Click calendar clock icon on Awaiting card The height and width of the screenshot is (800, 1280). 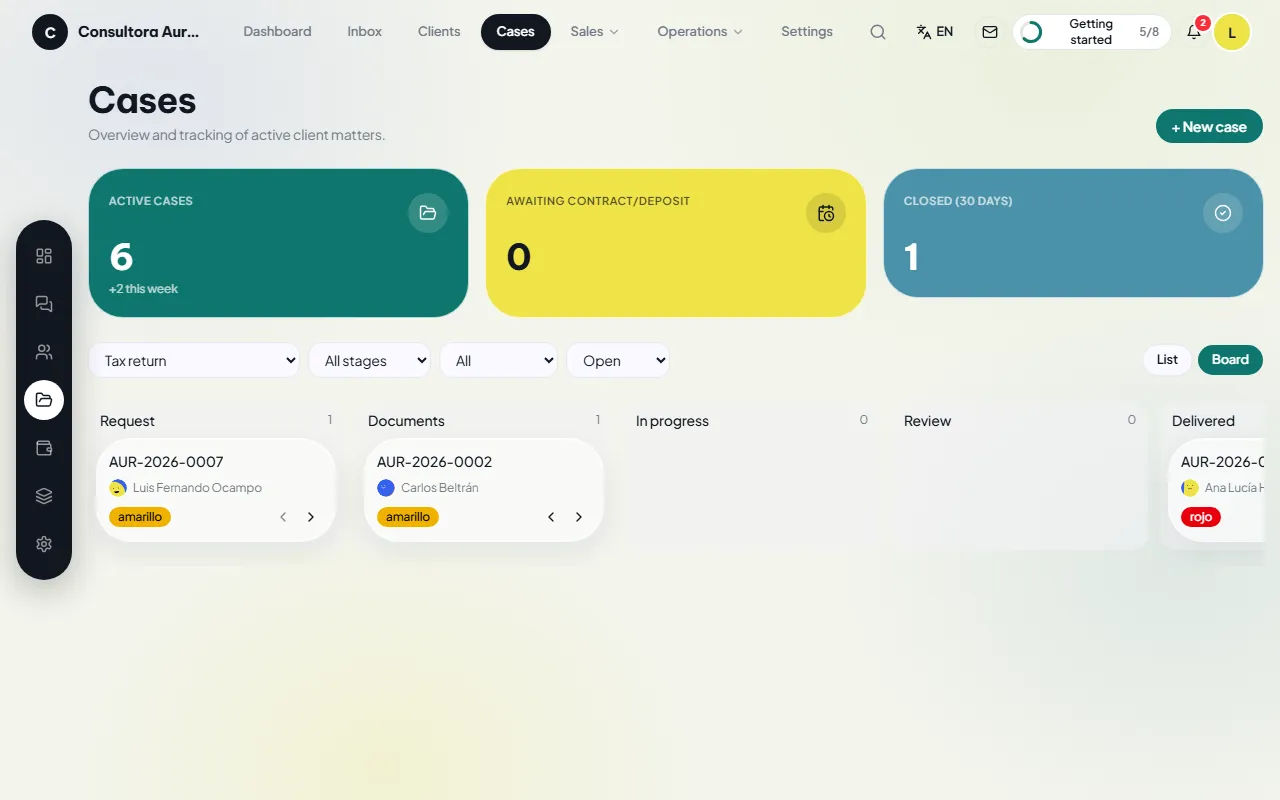(826, 213)
